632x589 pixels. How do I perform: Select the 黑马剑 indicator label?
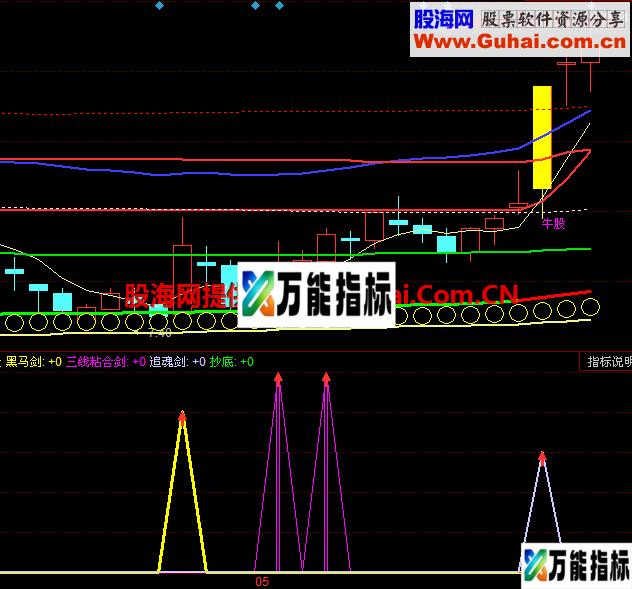click(x=33, y=362)
